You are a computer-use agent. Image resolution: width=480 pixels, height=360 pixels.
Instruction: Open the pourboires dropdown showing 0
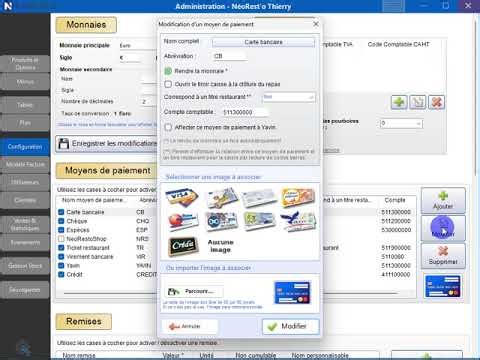tap(401, 123)
